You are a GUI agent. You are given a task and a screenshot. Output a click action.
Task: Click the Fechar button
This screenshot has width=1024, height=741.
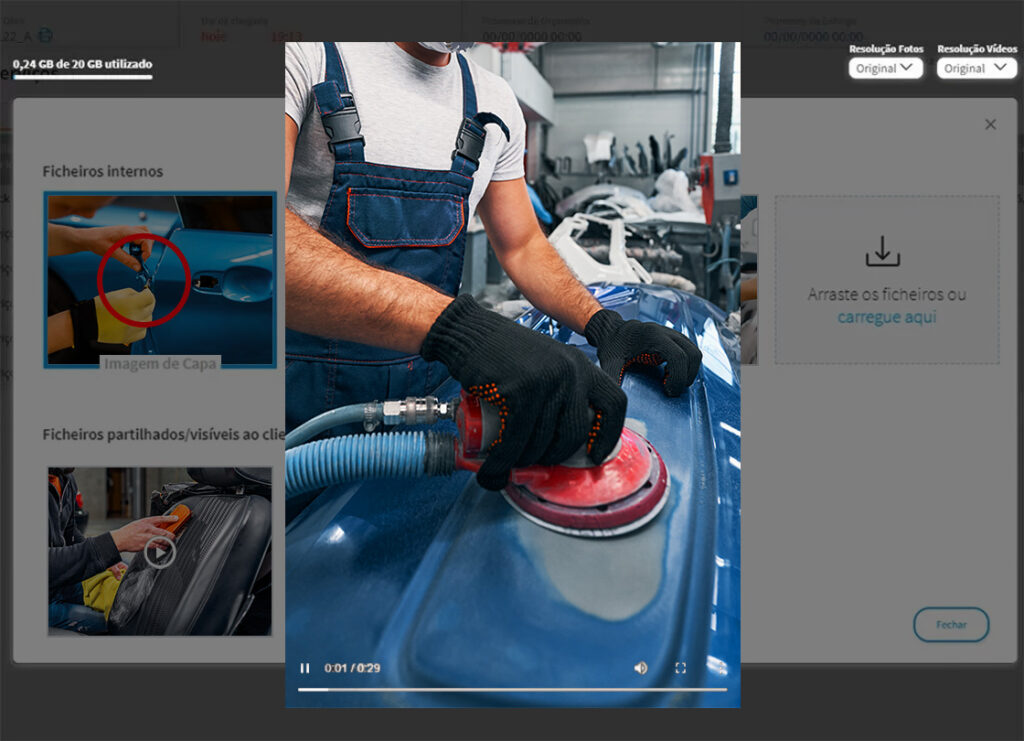951,625
